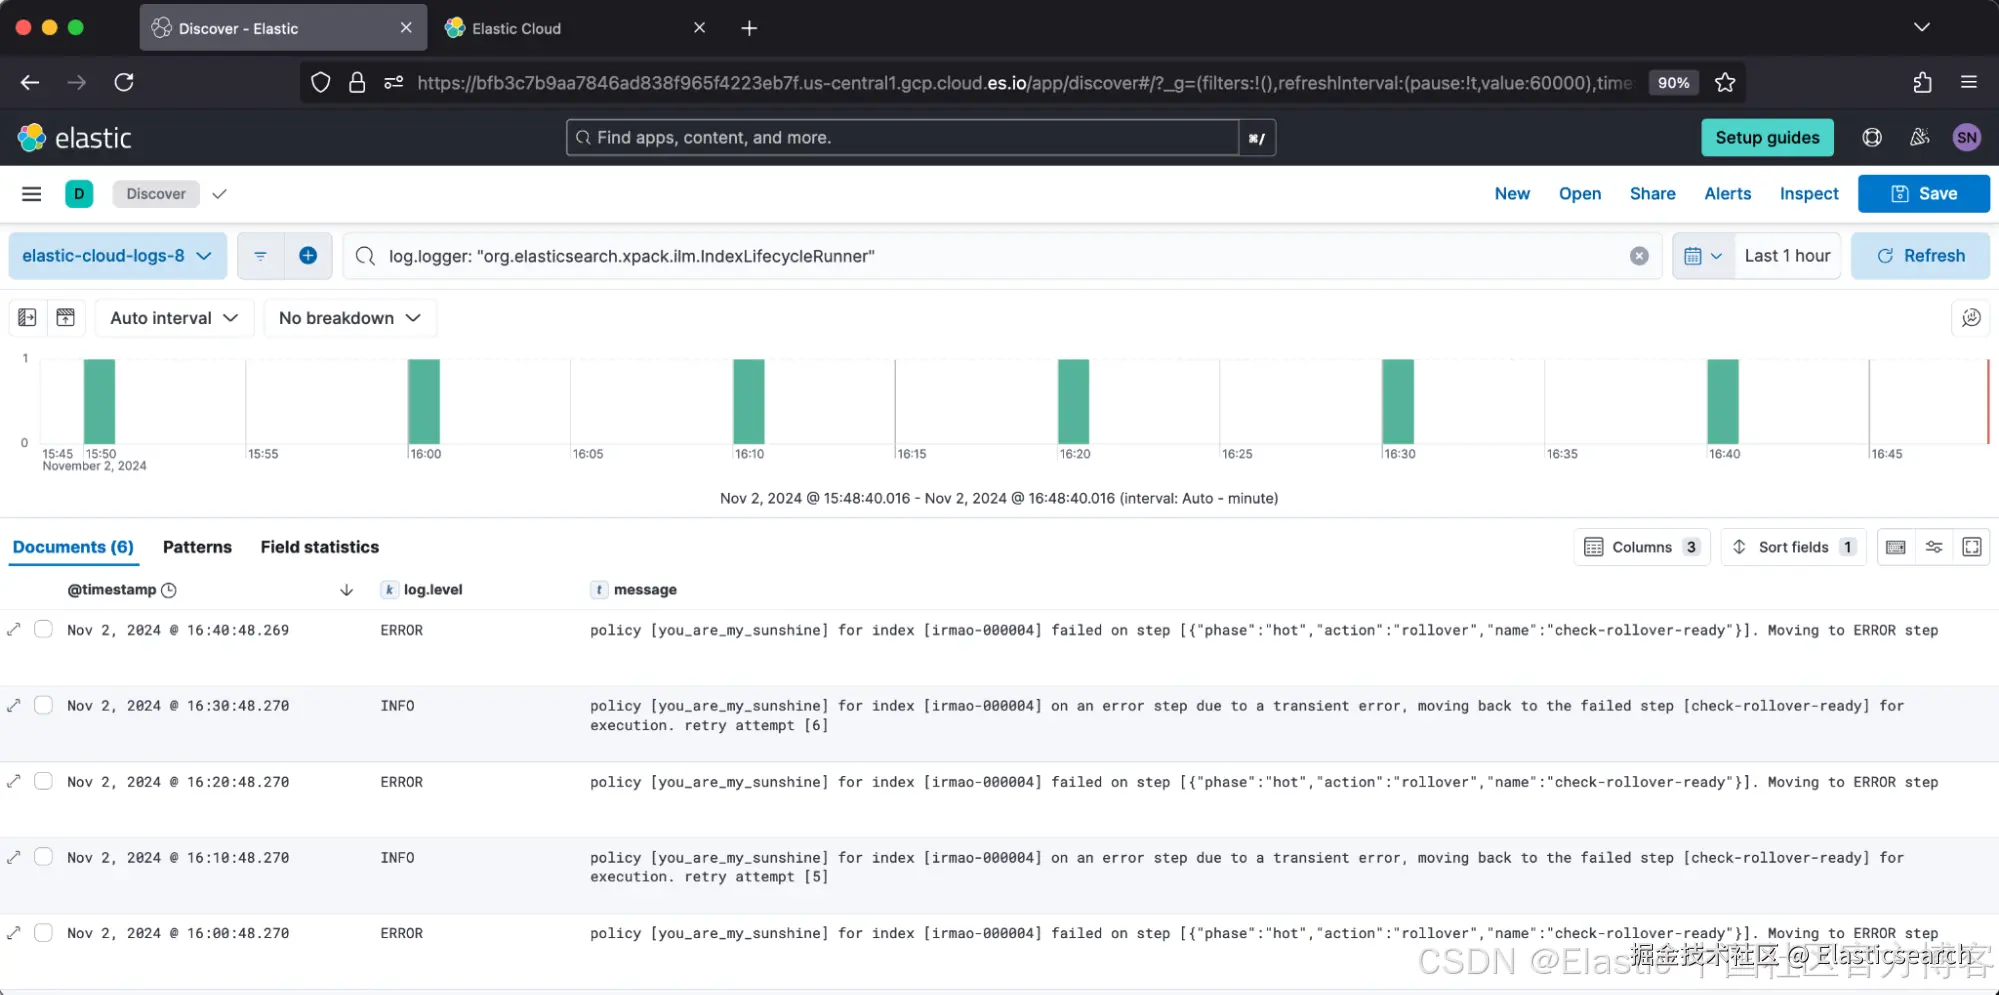Click Inspect in the top menu

click(x=1809, y=194)
